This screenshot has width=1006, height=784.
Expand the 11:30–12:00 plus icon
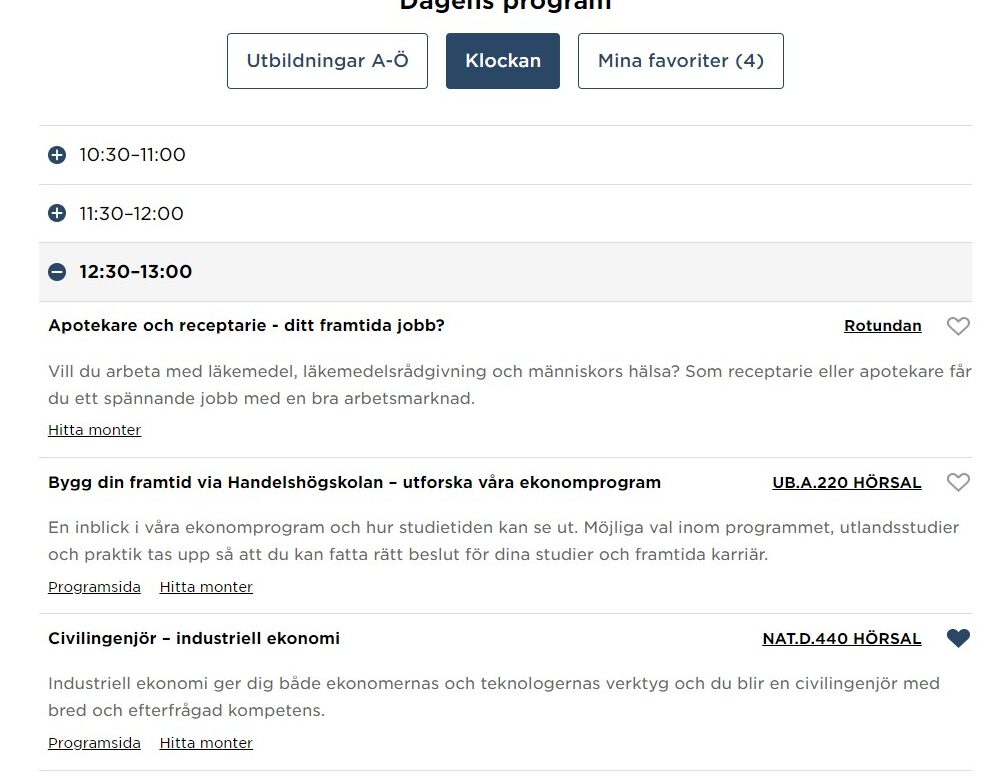coord(57,213)
